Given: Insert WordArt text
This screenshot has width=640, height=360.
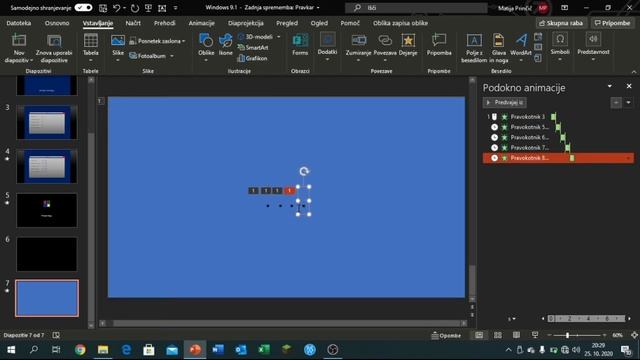Looking at the screenshot, I should pos(521,48).
